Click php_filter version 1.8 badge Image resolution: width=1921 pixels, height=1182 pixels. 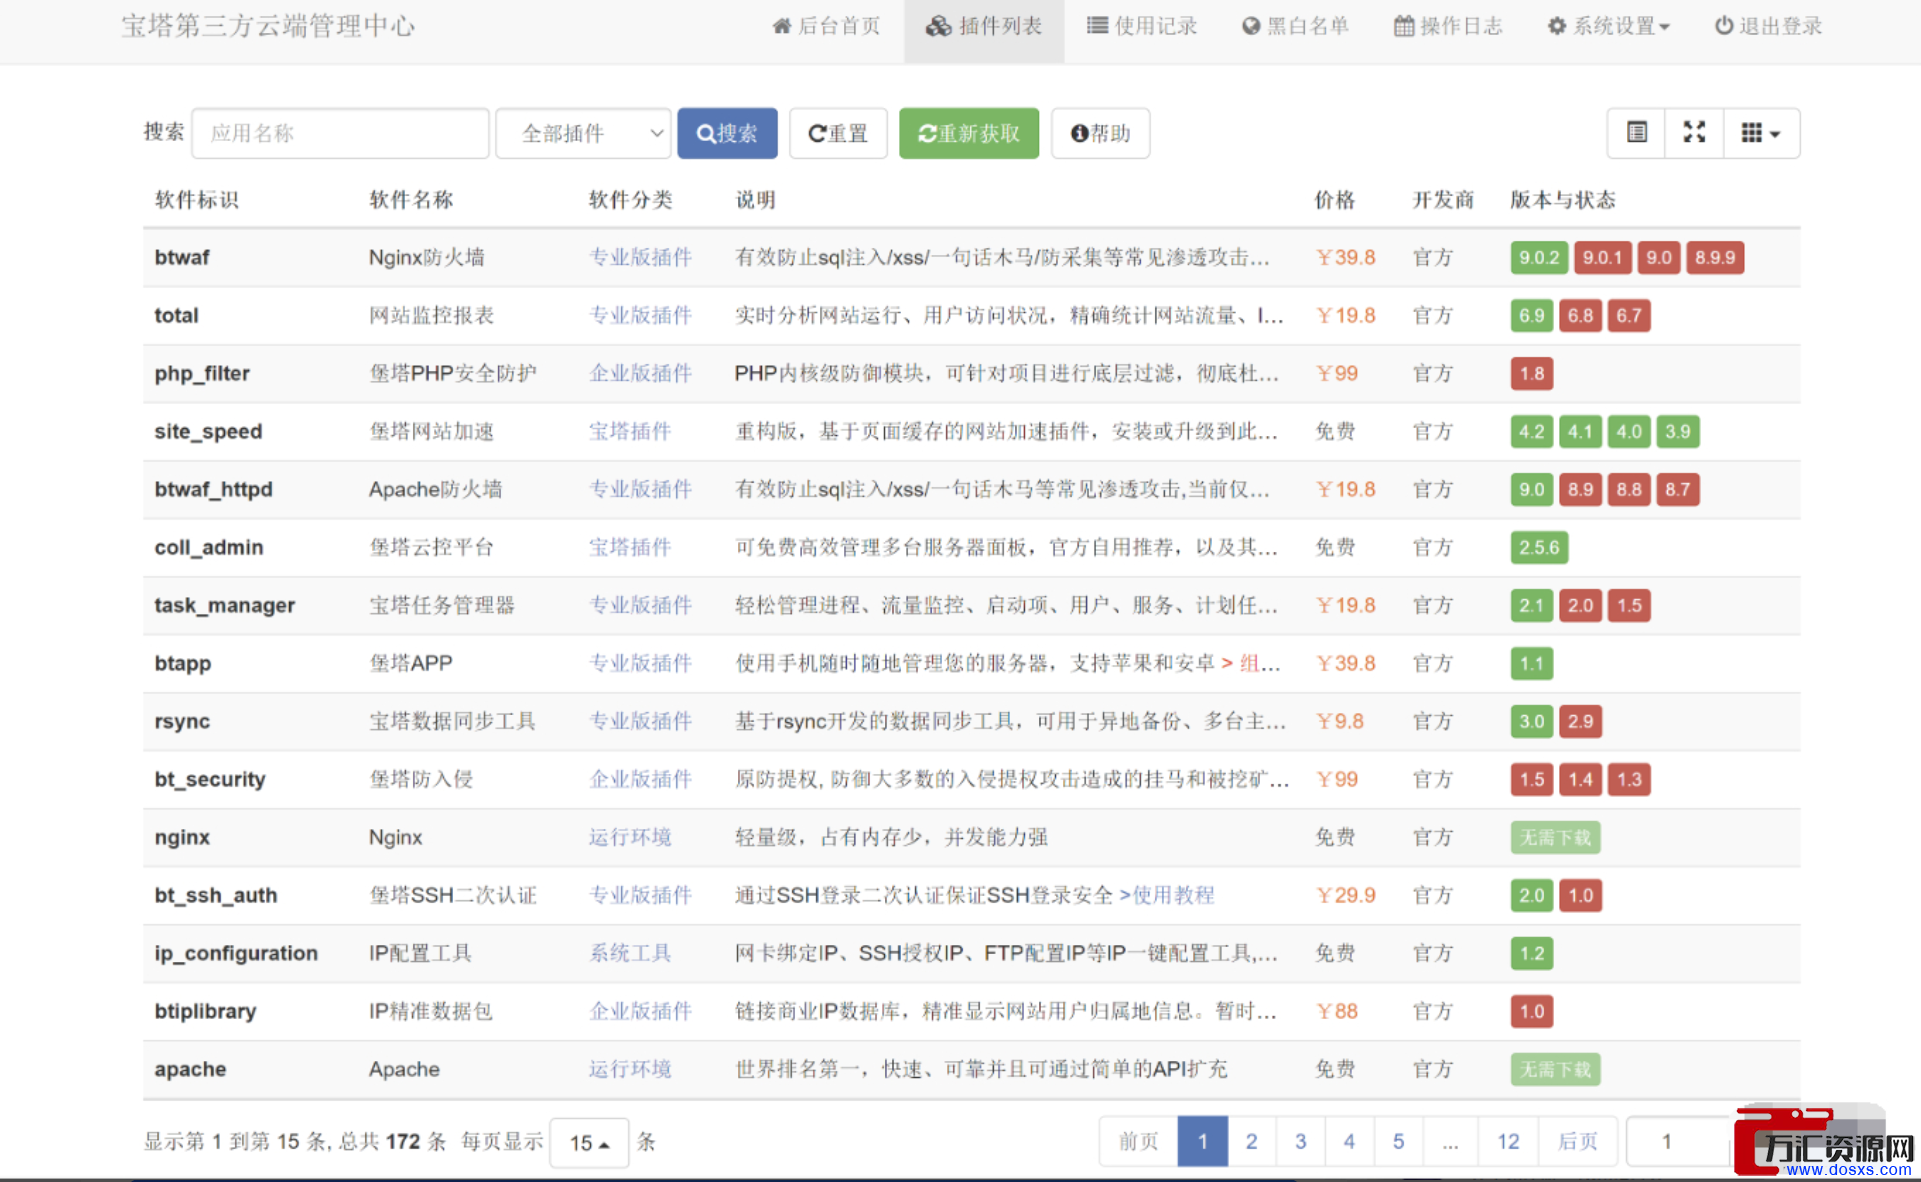coord(1531,374)
